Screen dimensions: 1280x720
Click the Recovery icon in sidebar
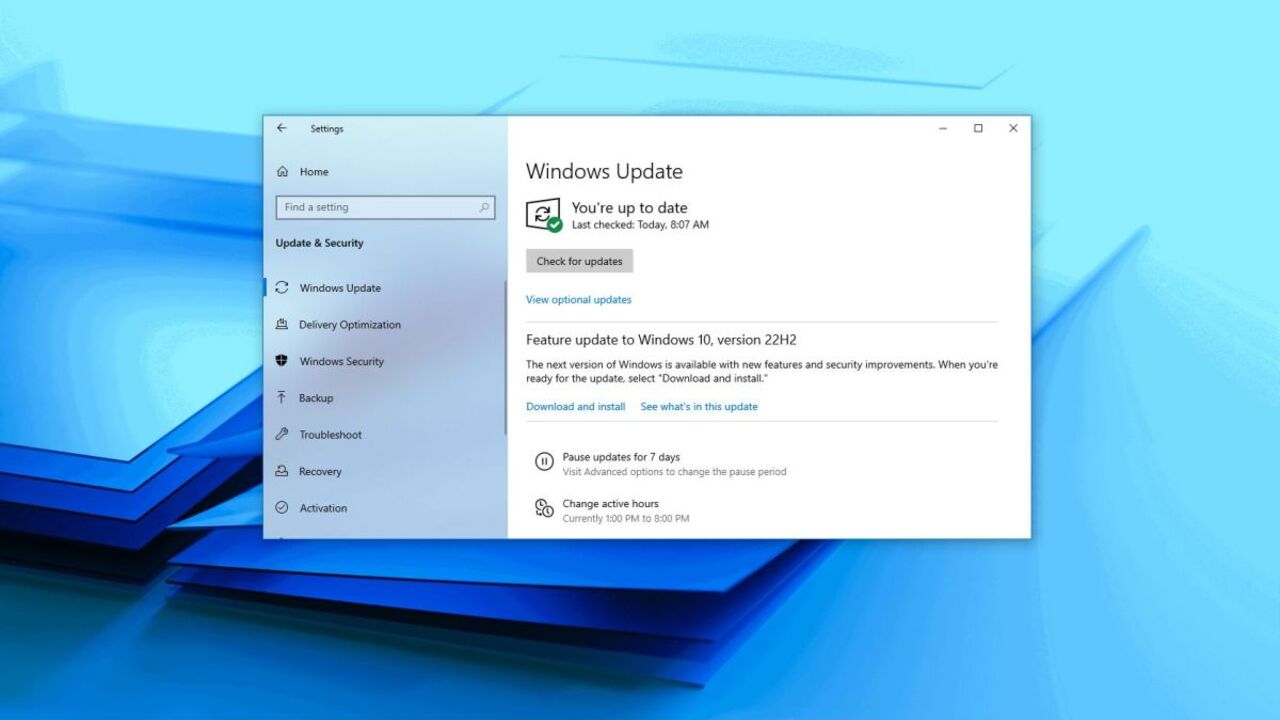pos(282,471)
